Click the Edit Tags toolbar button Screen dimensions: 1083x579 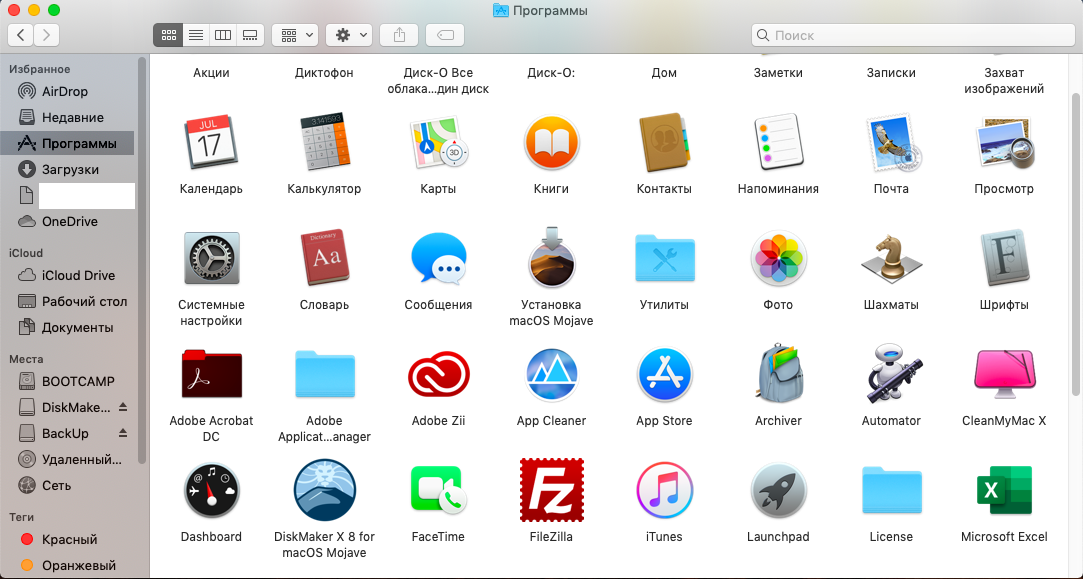[x=445, y=35]
